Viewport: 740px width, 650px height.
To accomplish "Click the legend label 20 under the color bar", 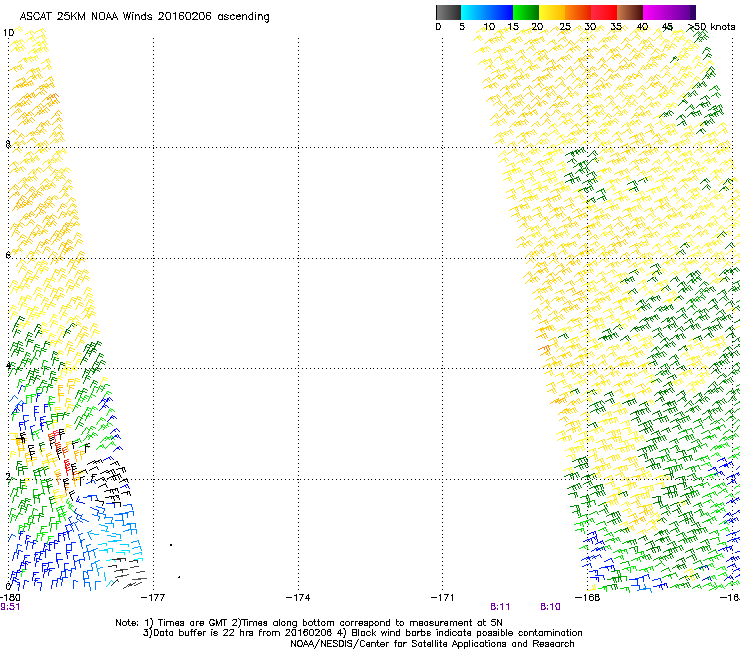I will click(537, 27).
